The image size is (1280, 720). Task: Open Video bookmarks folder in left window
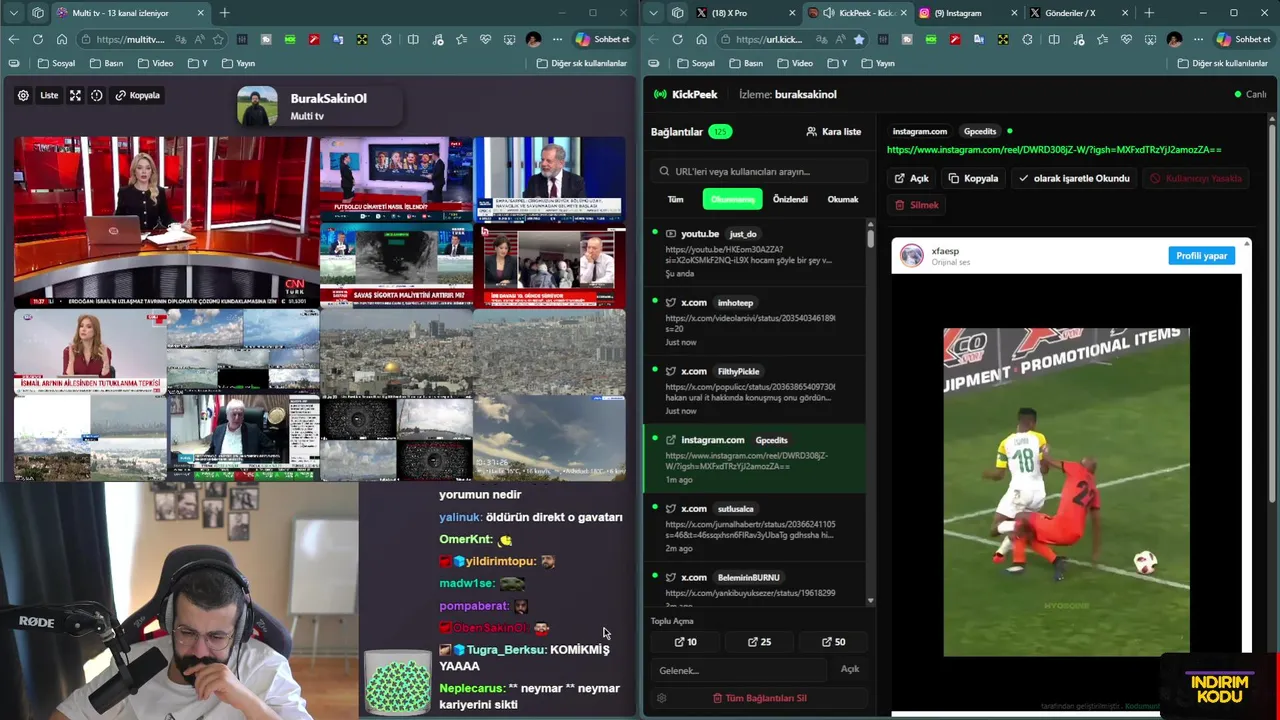[x=156, y=63]
